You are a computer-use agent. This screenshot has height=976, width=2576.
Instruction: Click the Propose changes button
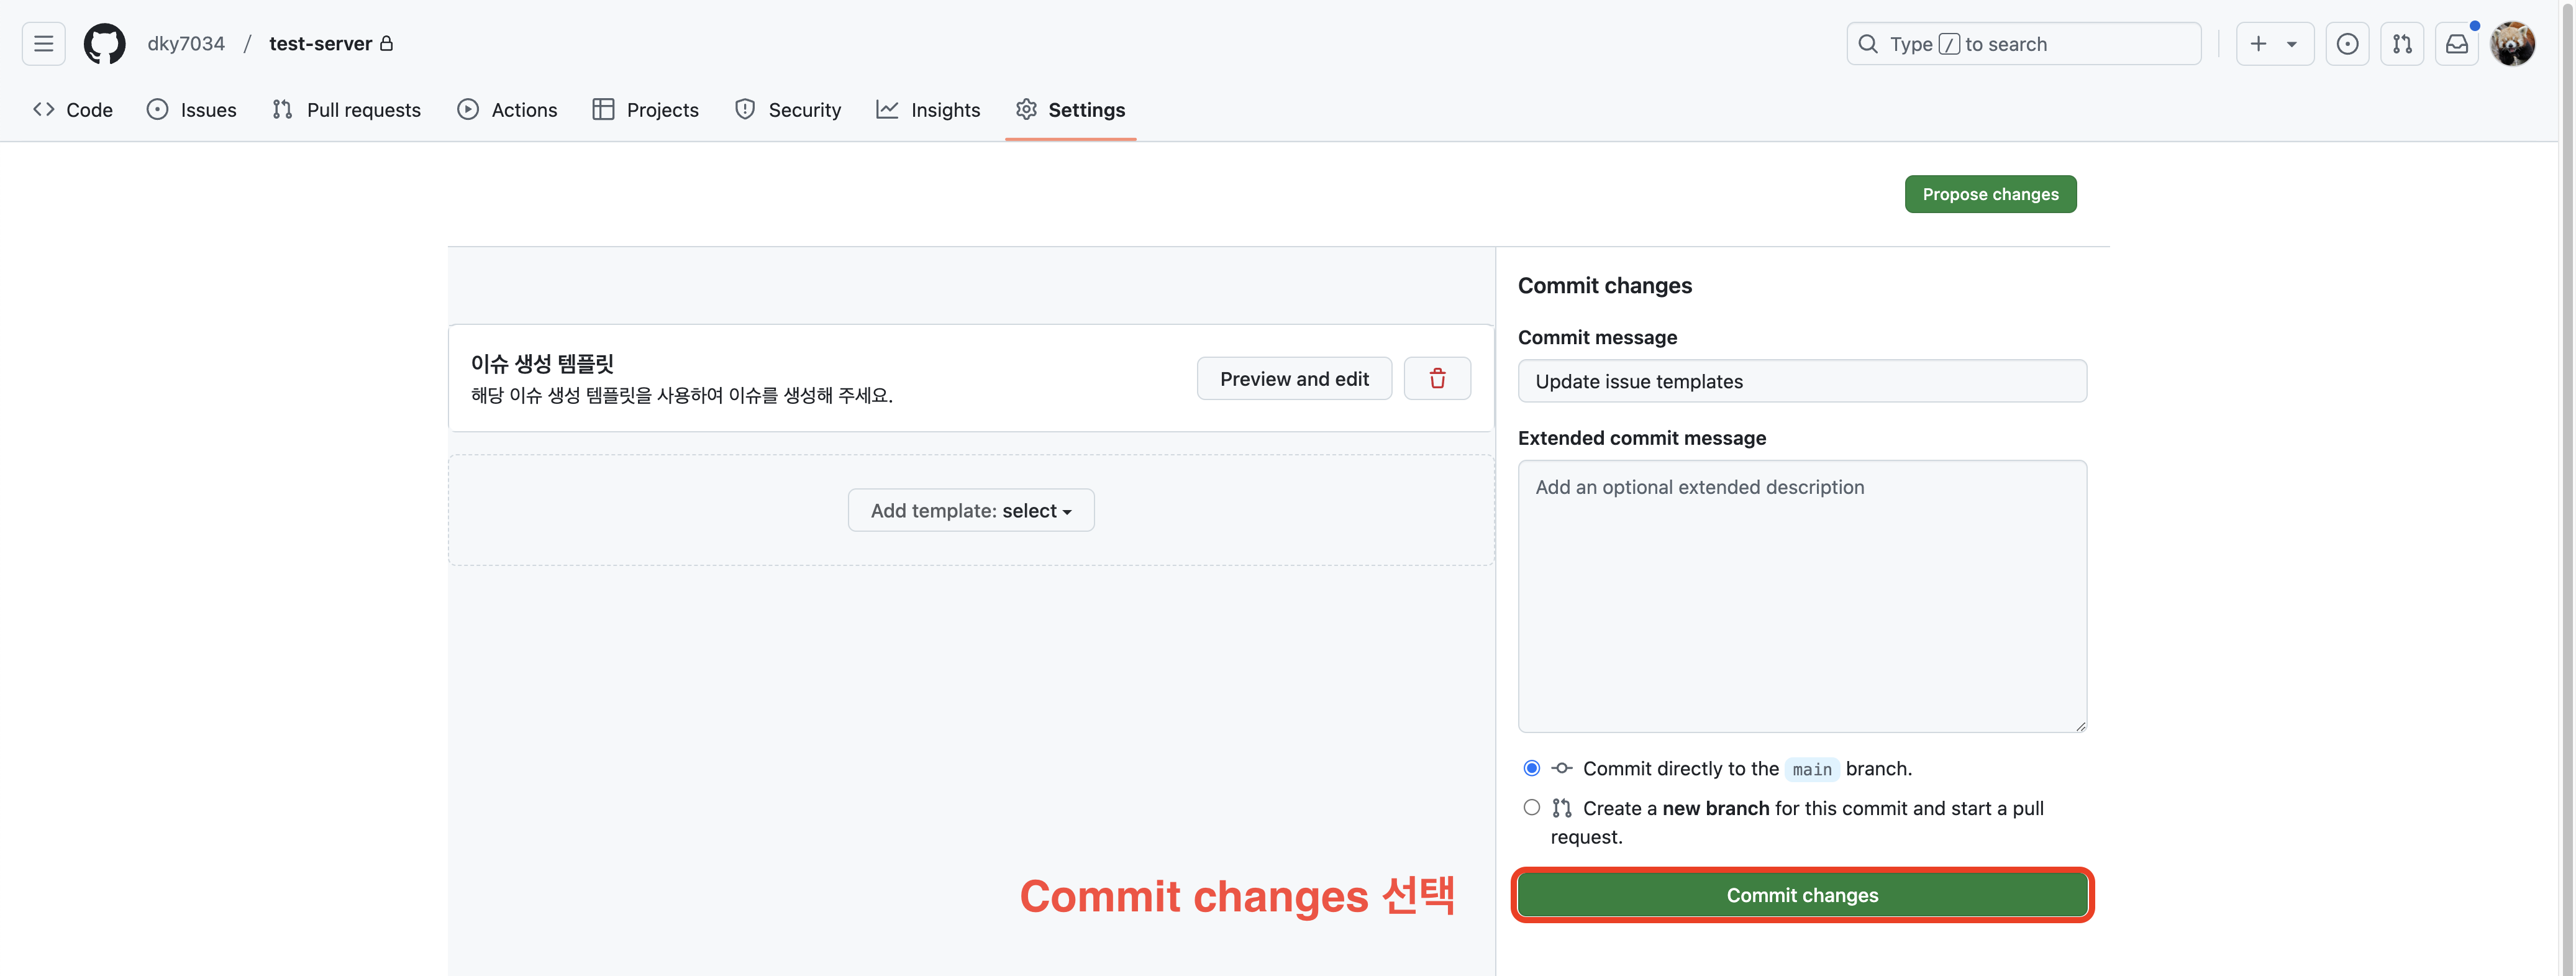click(x=1989, y=194)
